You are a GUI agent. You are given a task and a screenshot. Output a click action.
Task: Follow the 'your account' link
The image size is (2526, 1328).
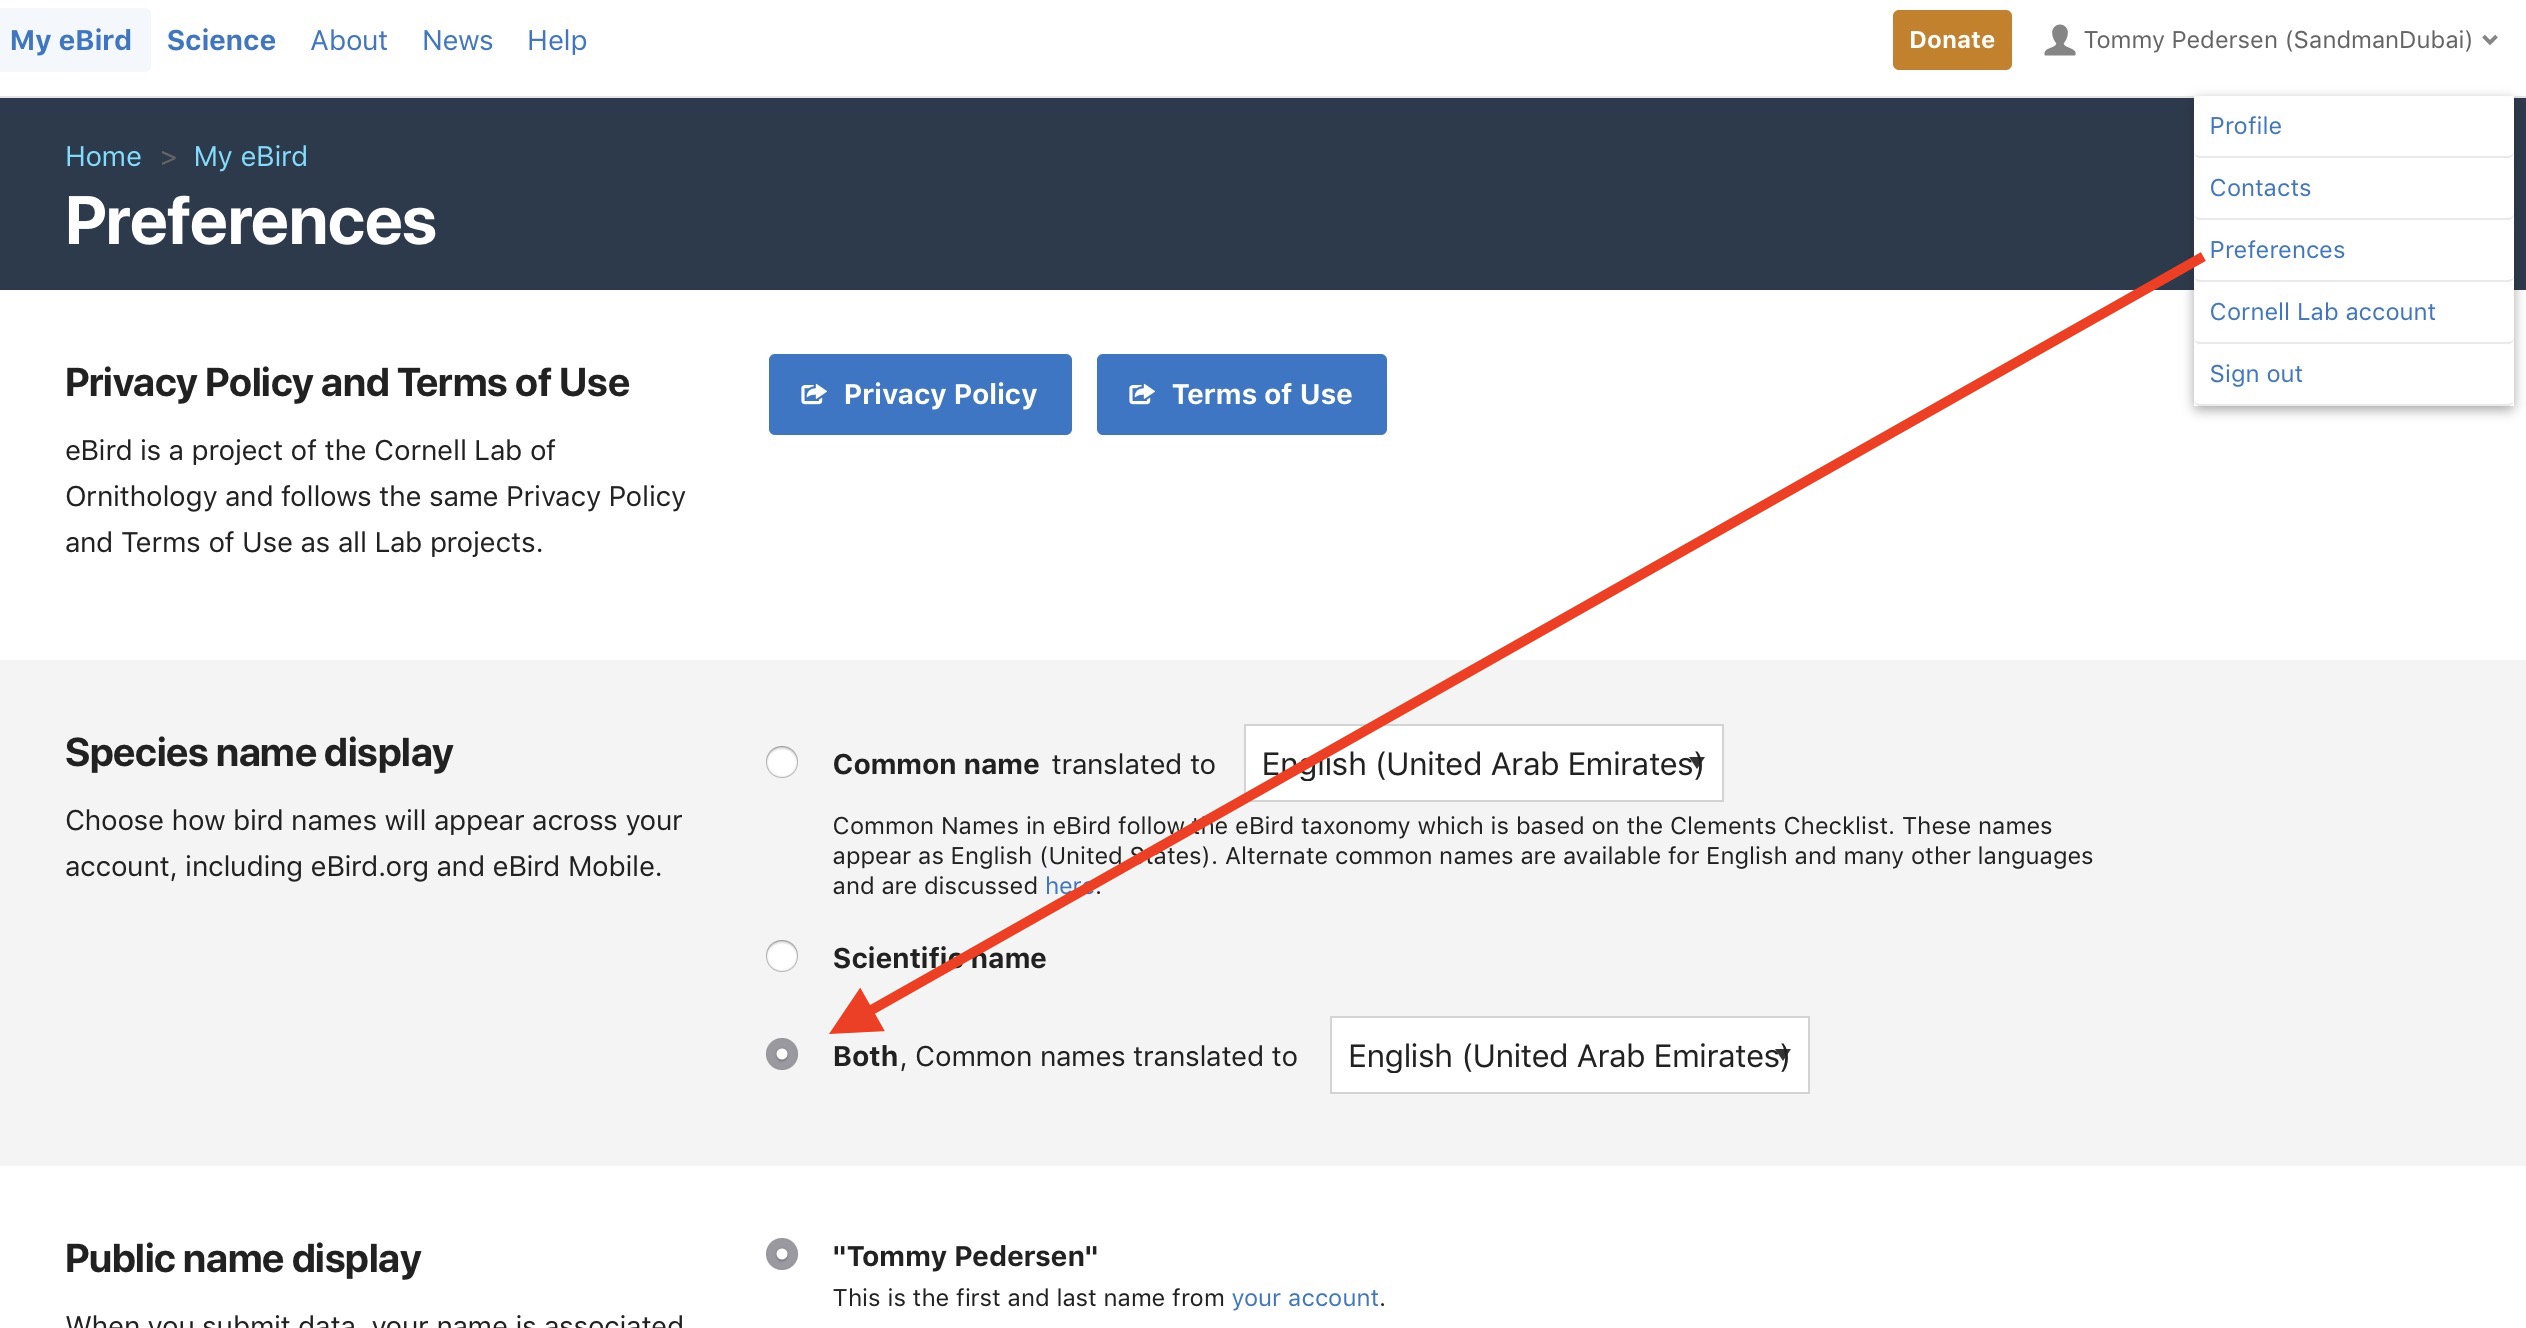pos(1305,1298)
